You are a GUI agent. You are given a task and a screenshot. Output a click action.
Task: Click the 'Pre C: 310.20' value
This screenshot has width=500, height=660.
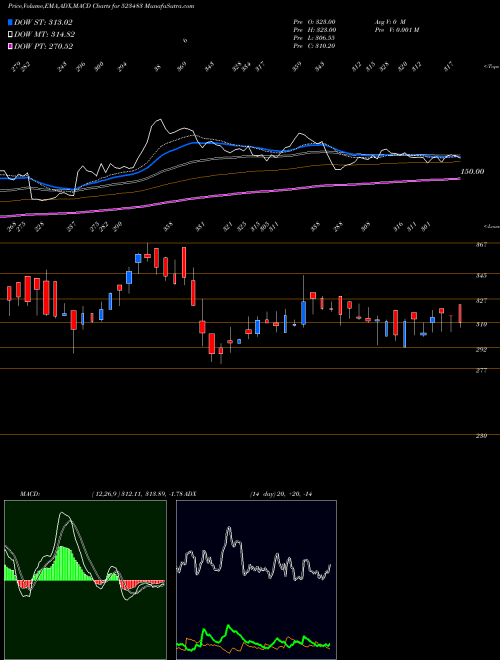pos(314,46)
